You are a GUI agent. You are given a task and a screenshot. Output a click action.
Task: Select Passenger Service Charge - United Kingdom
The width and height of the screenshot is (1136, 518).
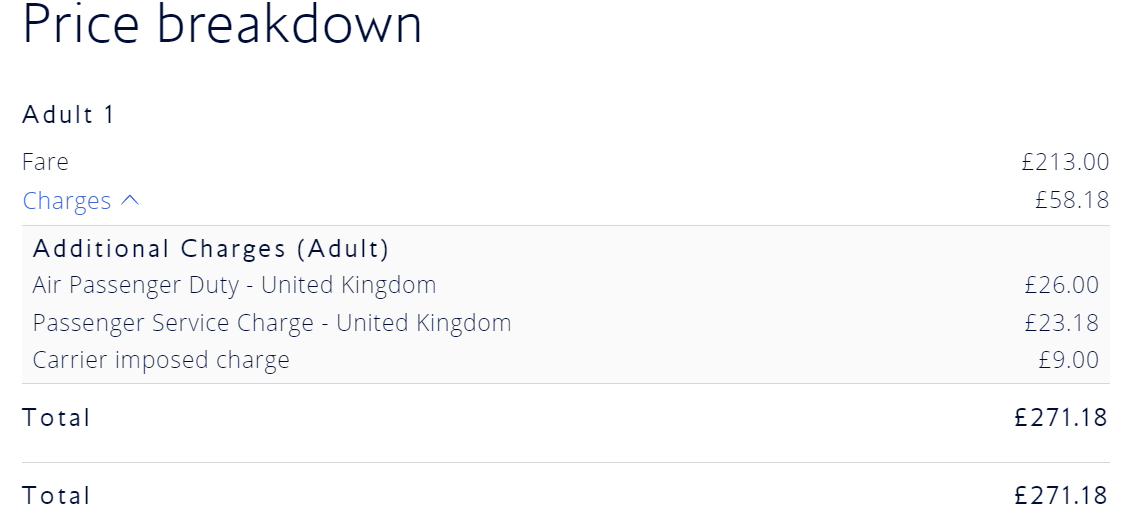click(x=272, y=323)
